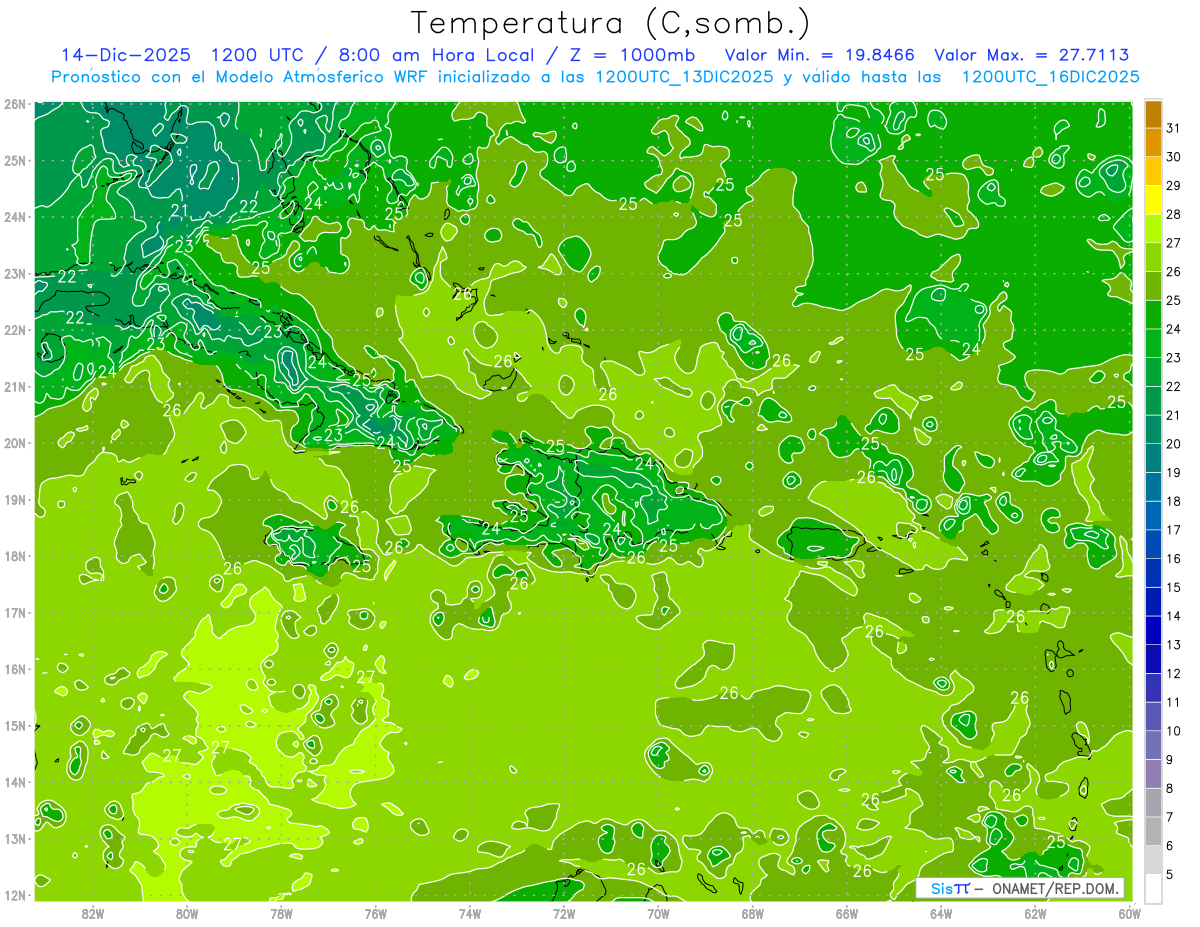Click the "80W" longitude axis label

pos(187,913)
